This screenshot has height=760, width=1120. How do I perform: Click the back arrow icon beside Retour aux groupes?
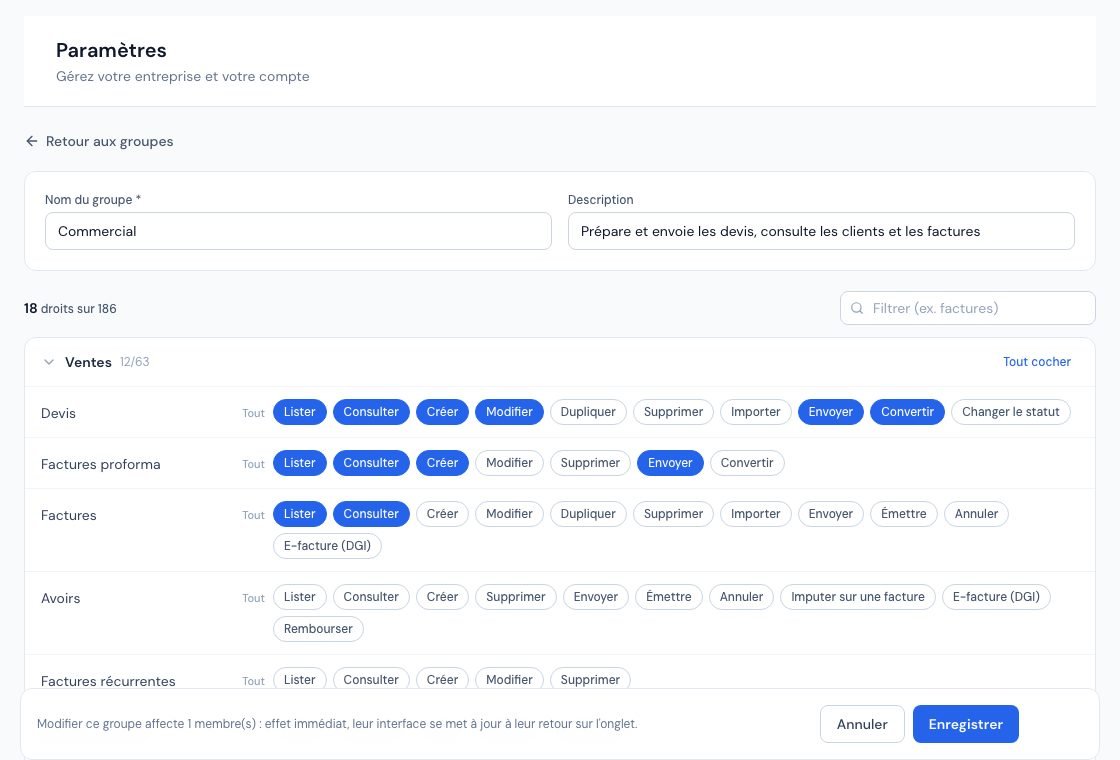[x=31, y=141]
